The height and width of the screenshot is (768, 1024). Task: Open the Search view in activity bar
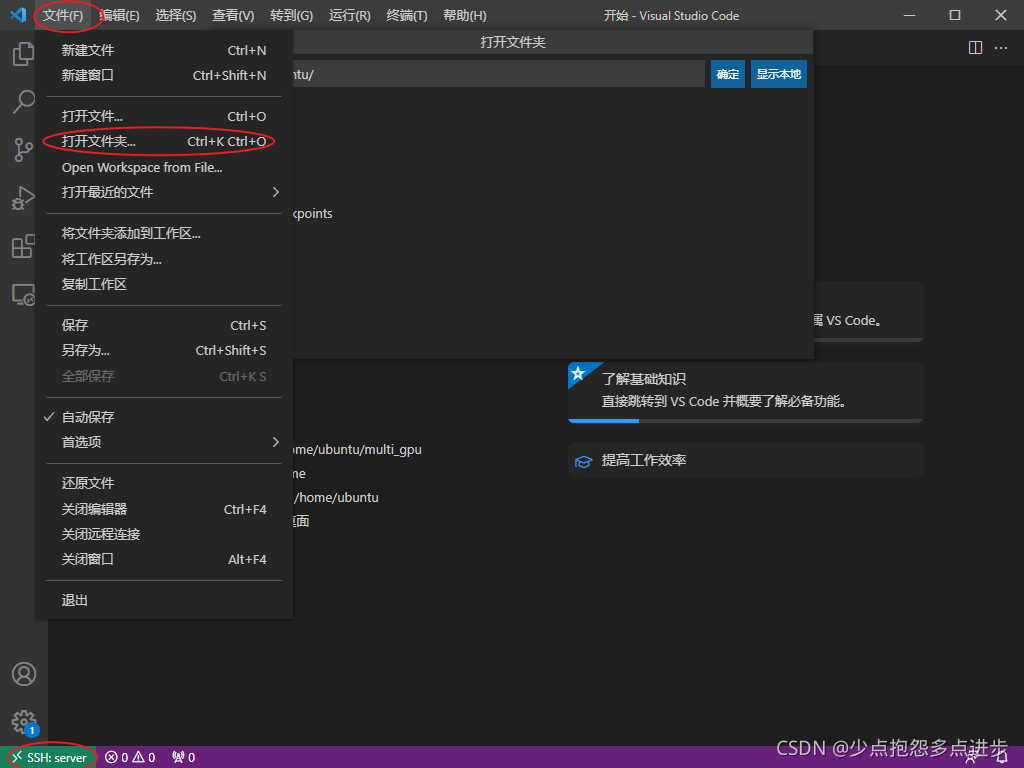tap(24, 102)
